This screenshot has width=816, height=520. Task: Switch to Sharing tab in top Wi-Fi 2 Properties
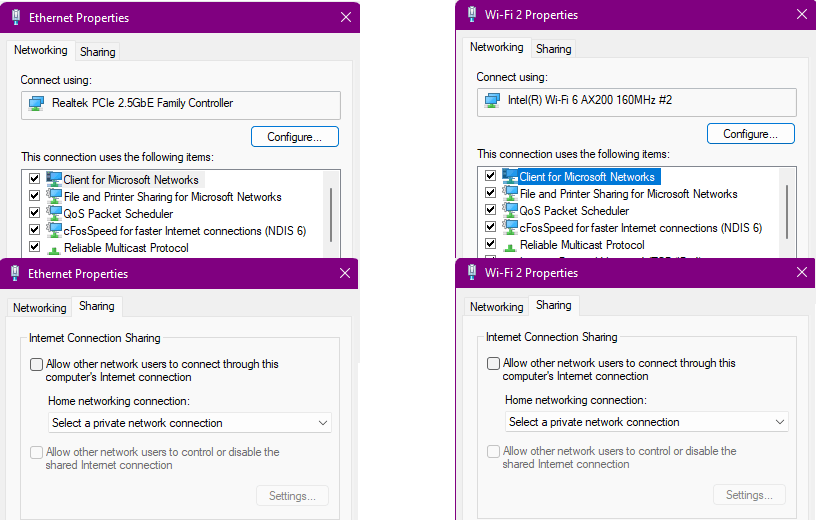click(x=553, y=49)
